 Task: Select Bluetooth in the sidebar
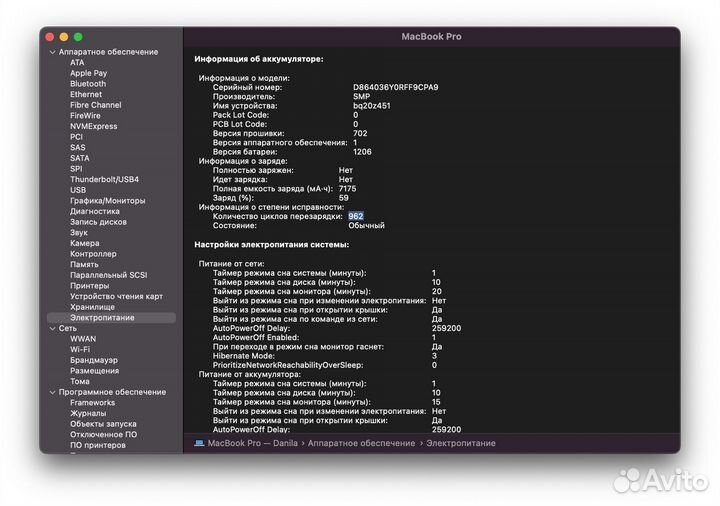[x=88, y=84]
